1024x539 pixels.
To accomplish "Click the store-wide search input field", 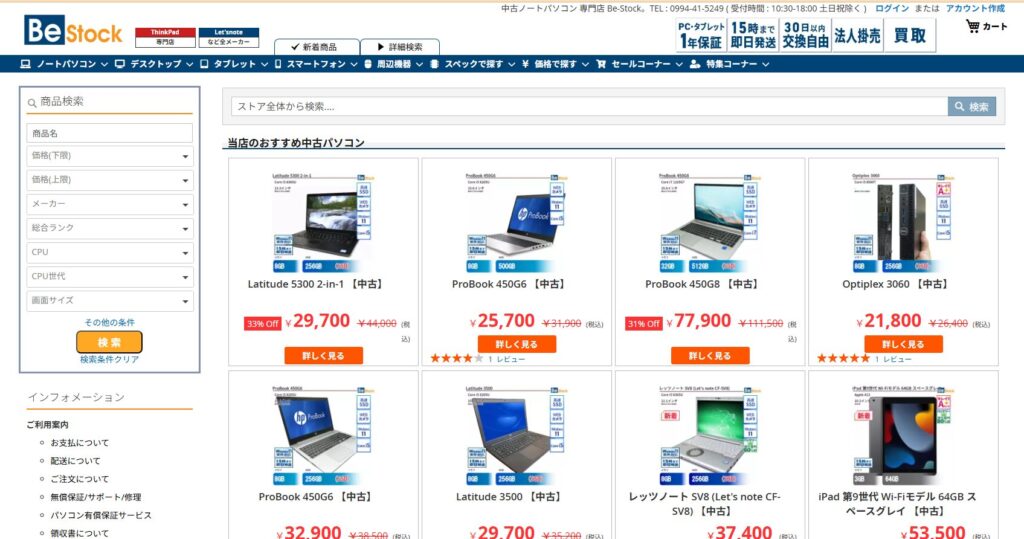I will tap(589, 106).
